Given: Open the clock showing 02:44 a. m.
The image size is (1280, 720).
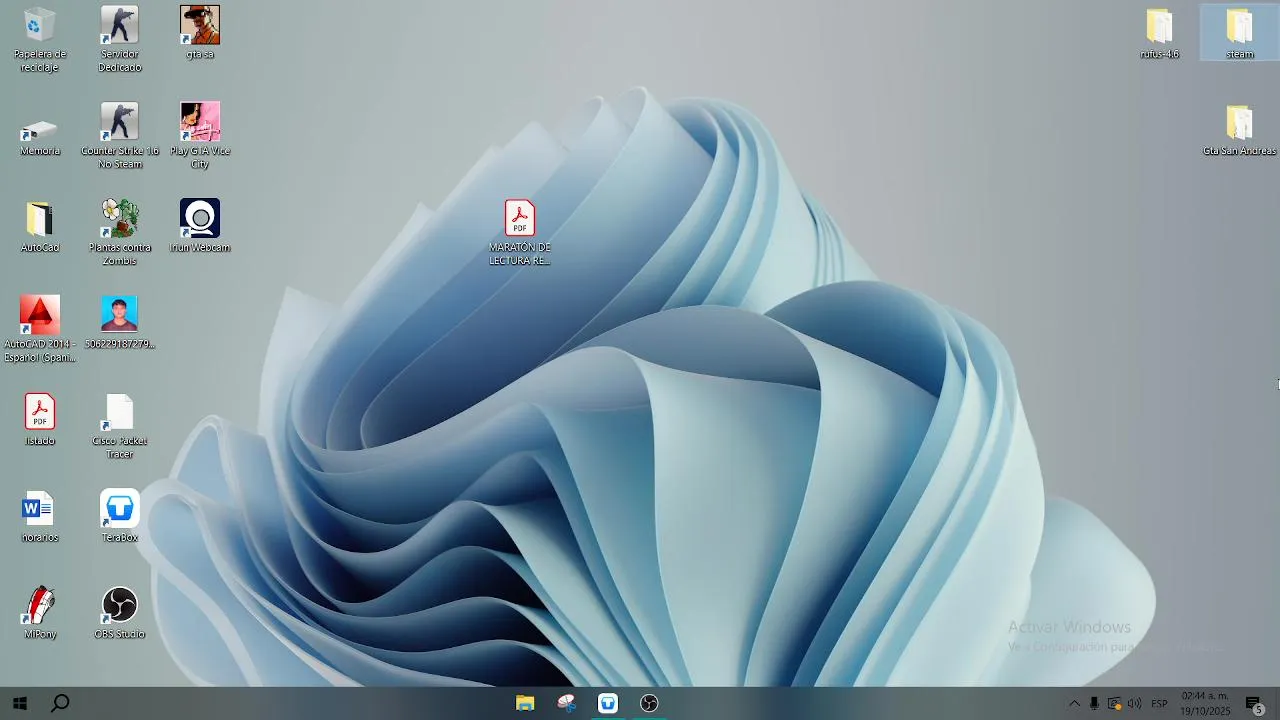Looking at the screenshot, I should (x=1205, y=703).
